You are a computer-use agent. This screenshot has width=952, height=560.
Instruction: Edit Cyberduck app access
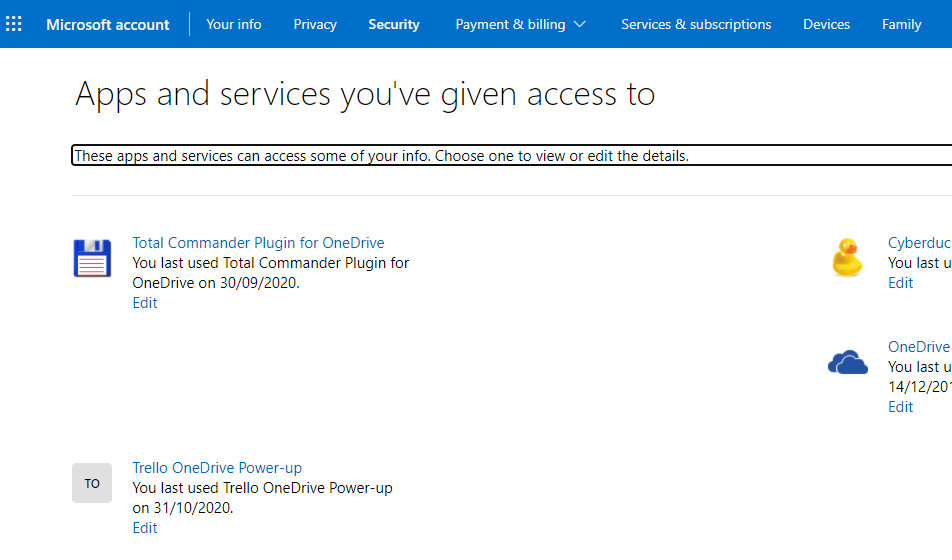click(900, 283)
